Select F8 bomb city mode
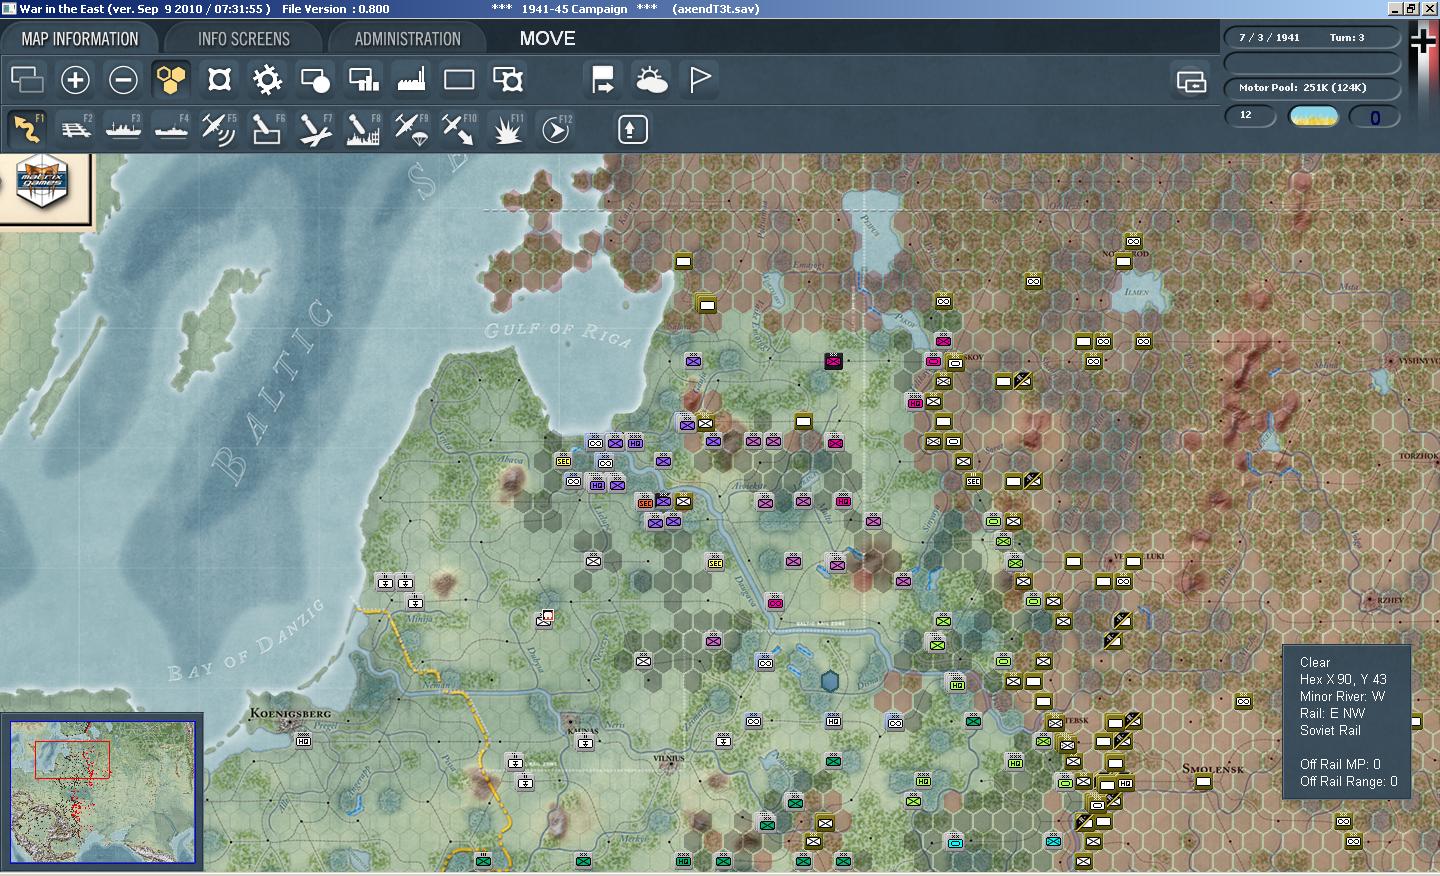The height and width of the screenshot is (876, 1440). click(x=363, y=129)
